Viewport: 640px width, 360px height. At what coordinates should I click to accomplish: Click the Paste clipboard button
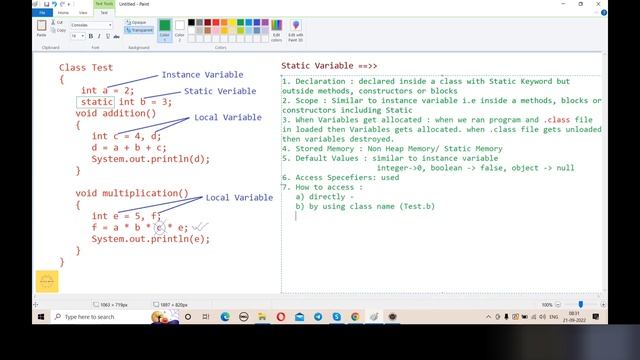42,28
